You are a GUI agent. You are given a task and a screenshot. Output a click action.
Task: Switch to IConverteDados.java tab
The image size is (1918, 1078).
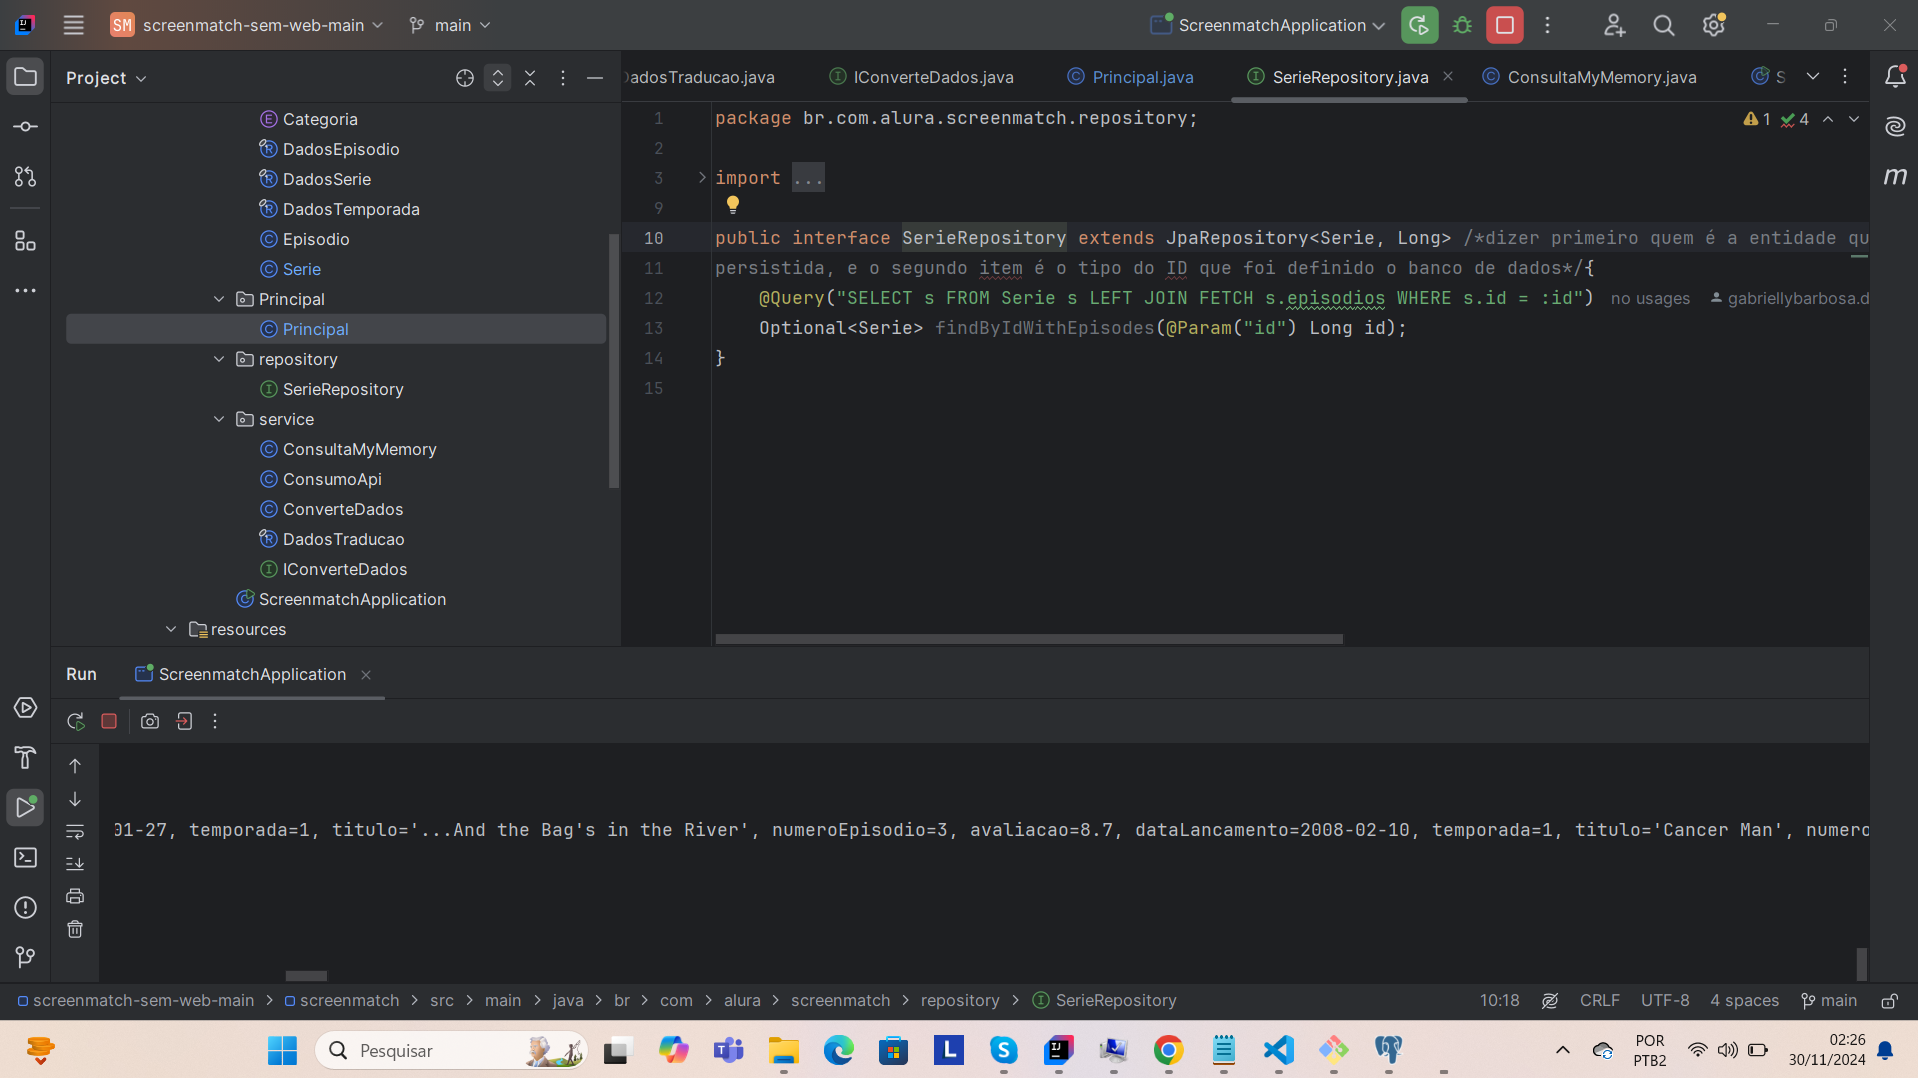921,77
